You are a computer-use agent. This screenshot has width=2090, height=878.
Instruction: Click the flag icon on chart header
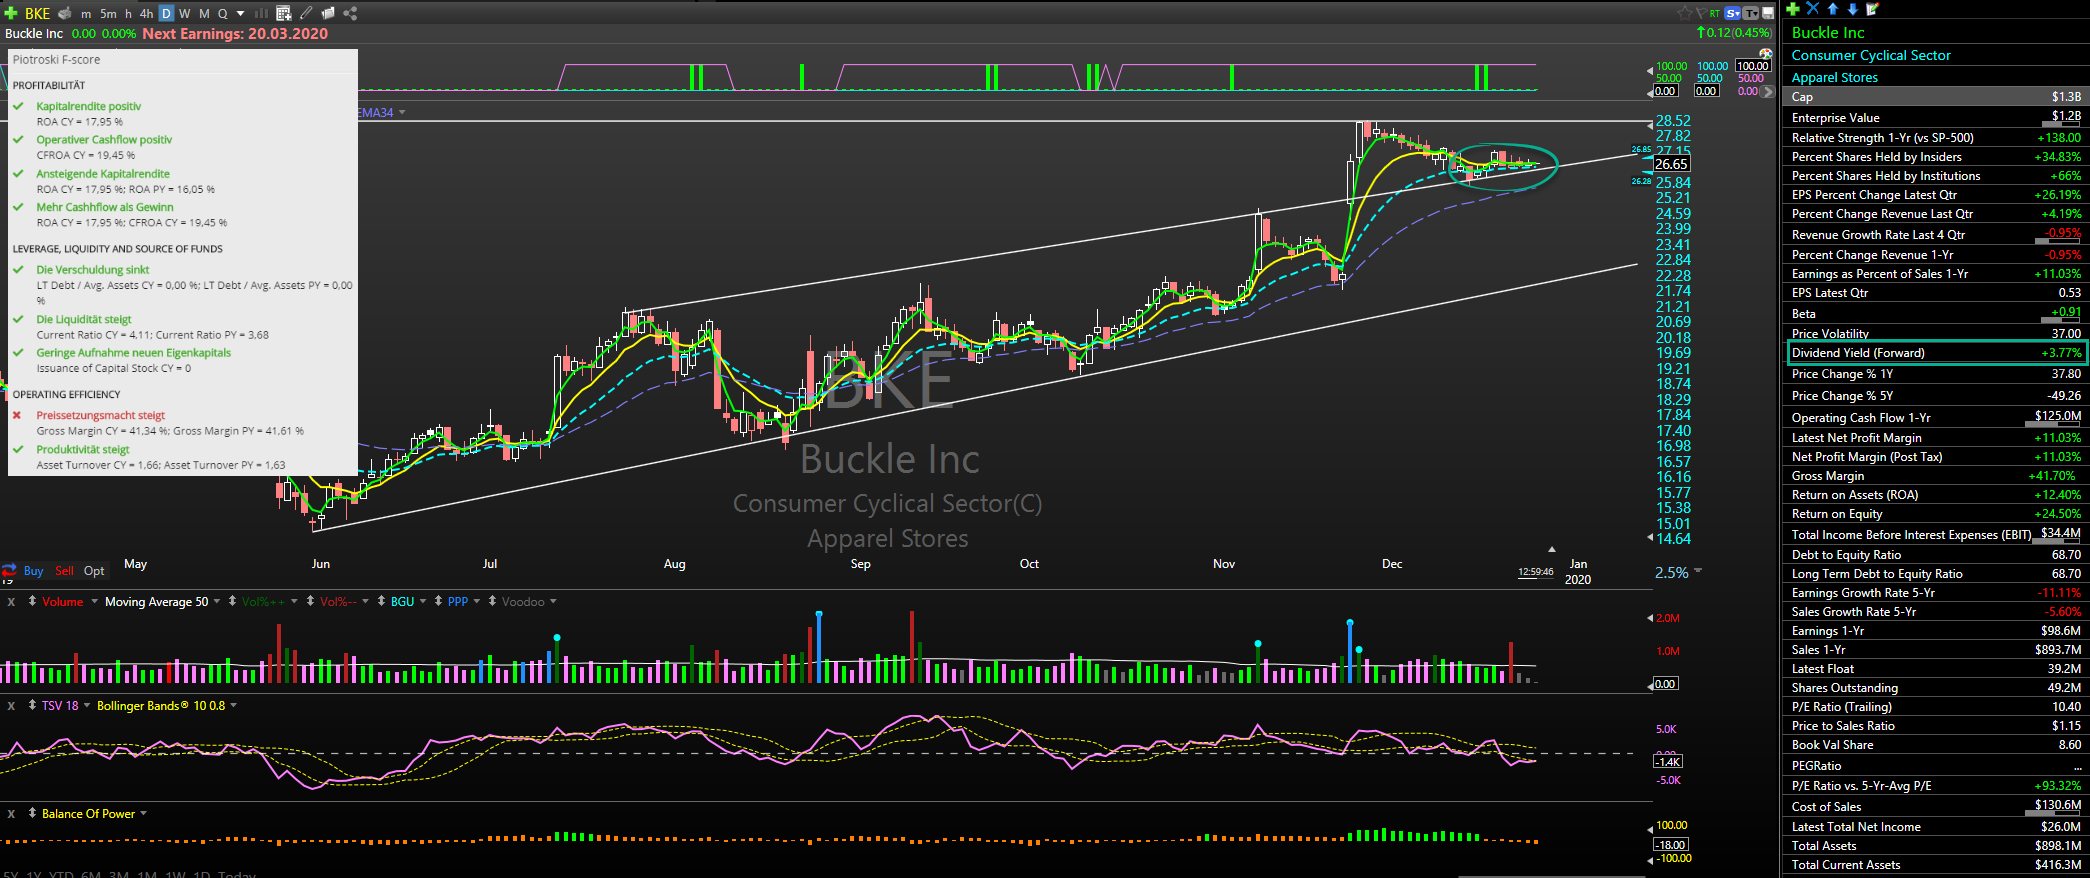pos(1702,13)
